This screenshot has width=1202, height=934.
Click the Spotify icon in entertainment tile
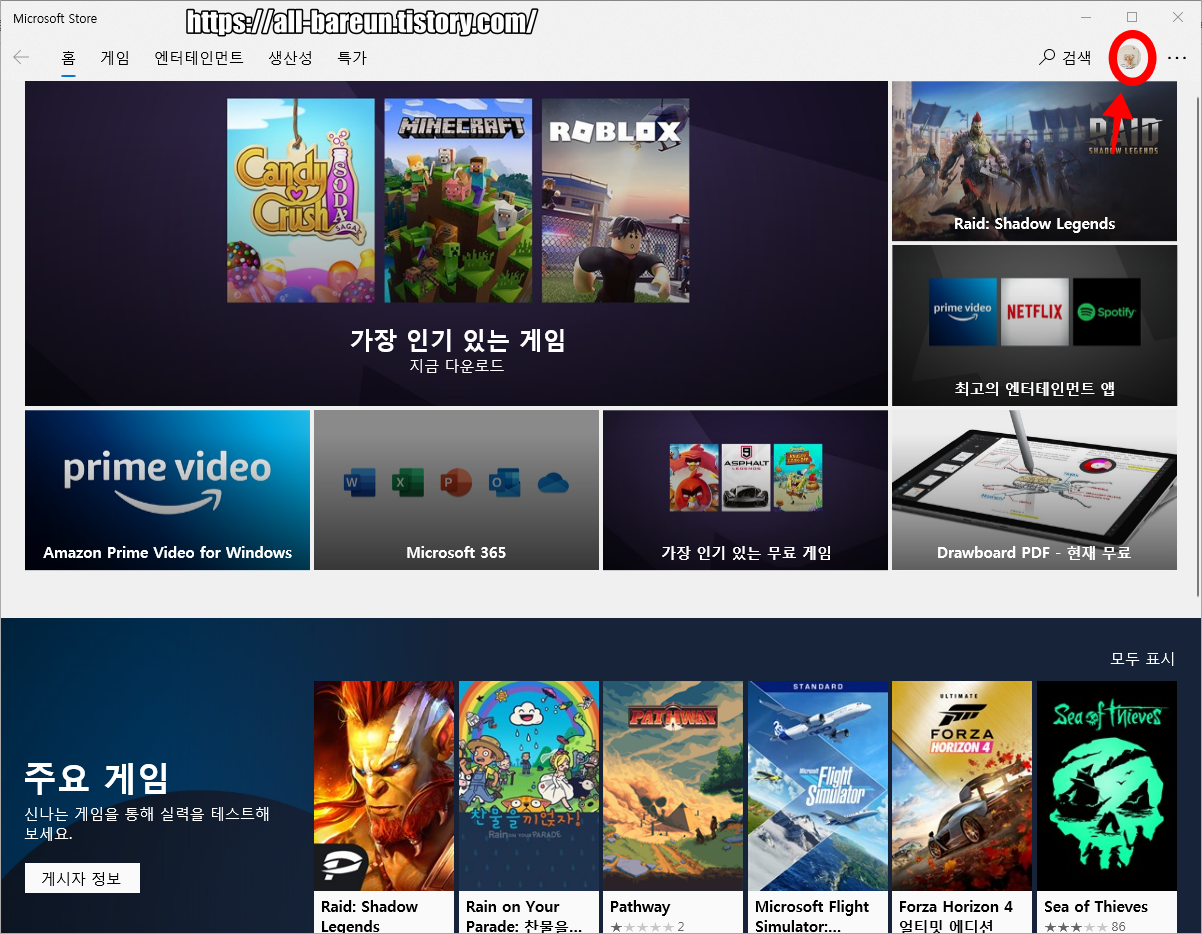[1106, 312]
